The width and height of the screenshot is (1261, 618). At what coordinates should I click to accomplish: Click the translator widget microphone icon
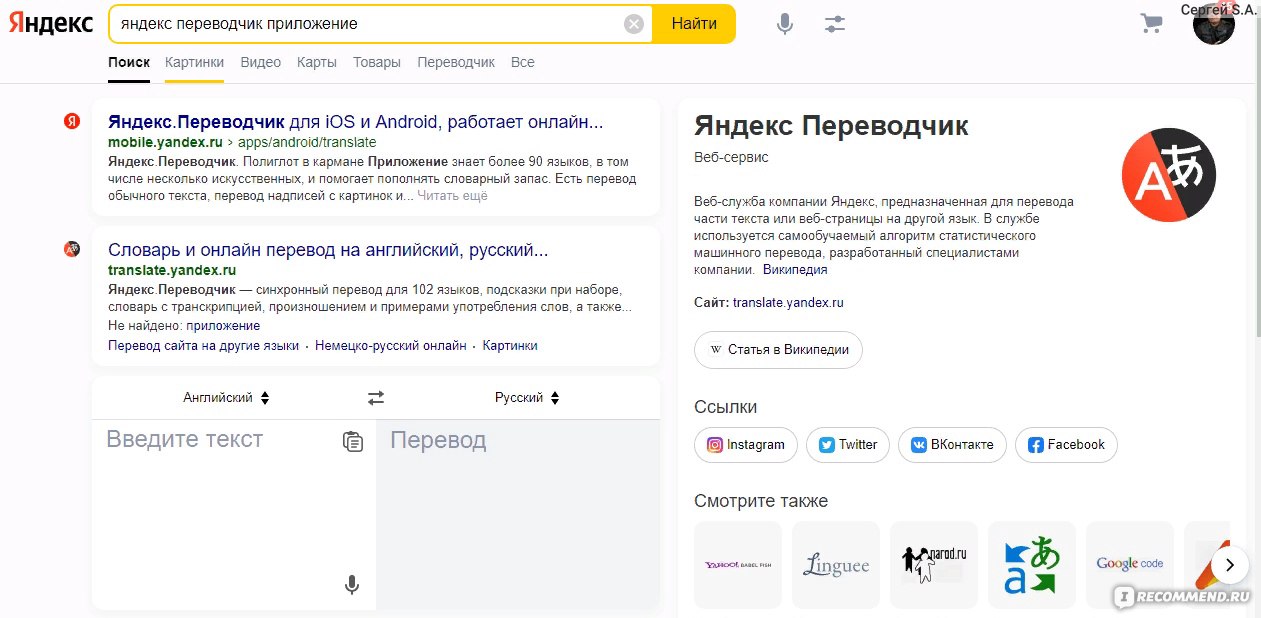click(352, 585)
